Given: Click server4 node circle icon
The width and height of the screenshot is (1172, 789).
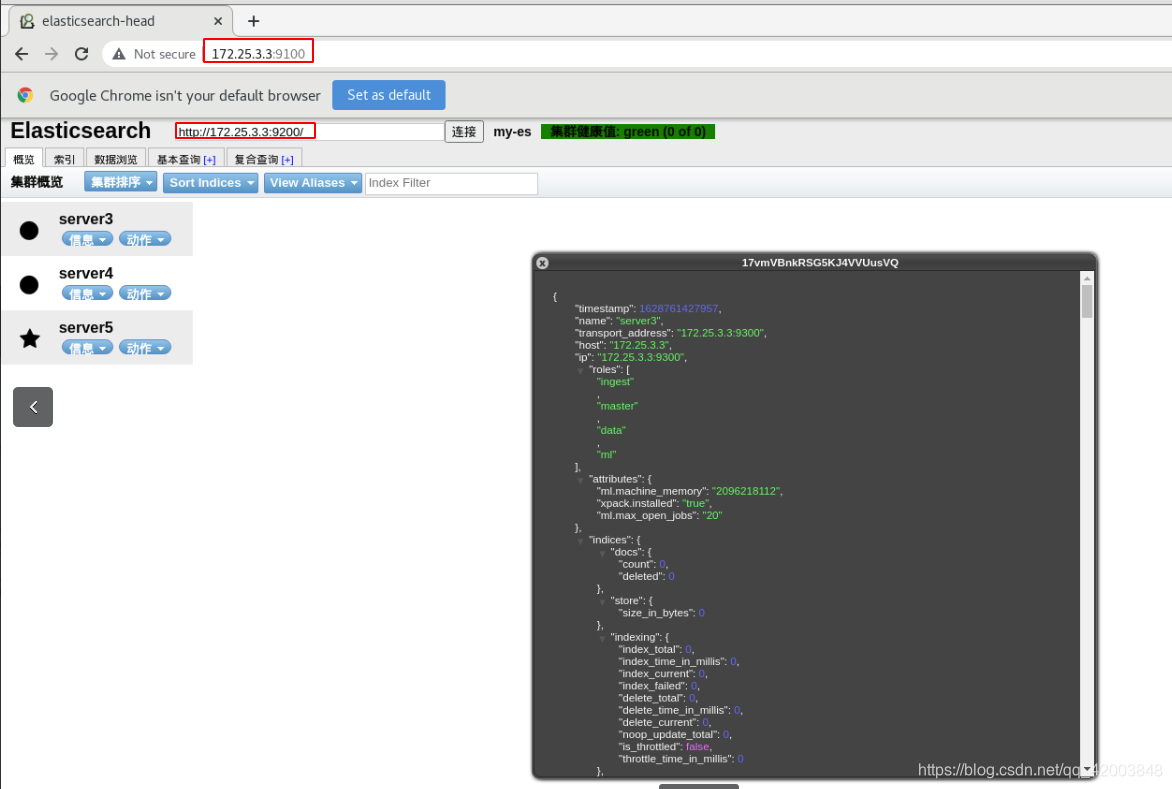Looking at the screenshot, I should [29, 285].
